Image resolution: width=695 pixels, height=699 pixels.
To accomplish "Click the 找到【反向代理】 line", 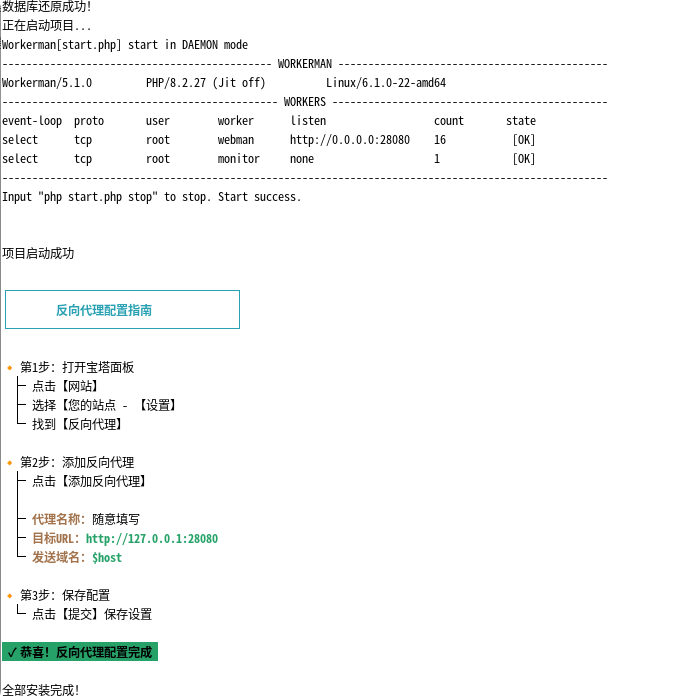I will point(77,424).
